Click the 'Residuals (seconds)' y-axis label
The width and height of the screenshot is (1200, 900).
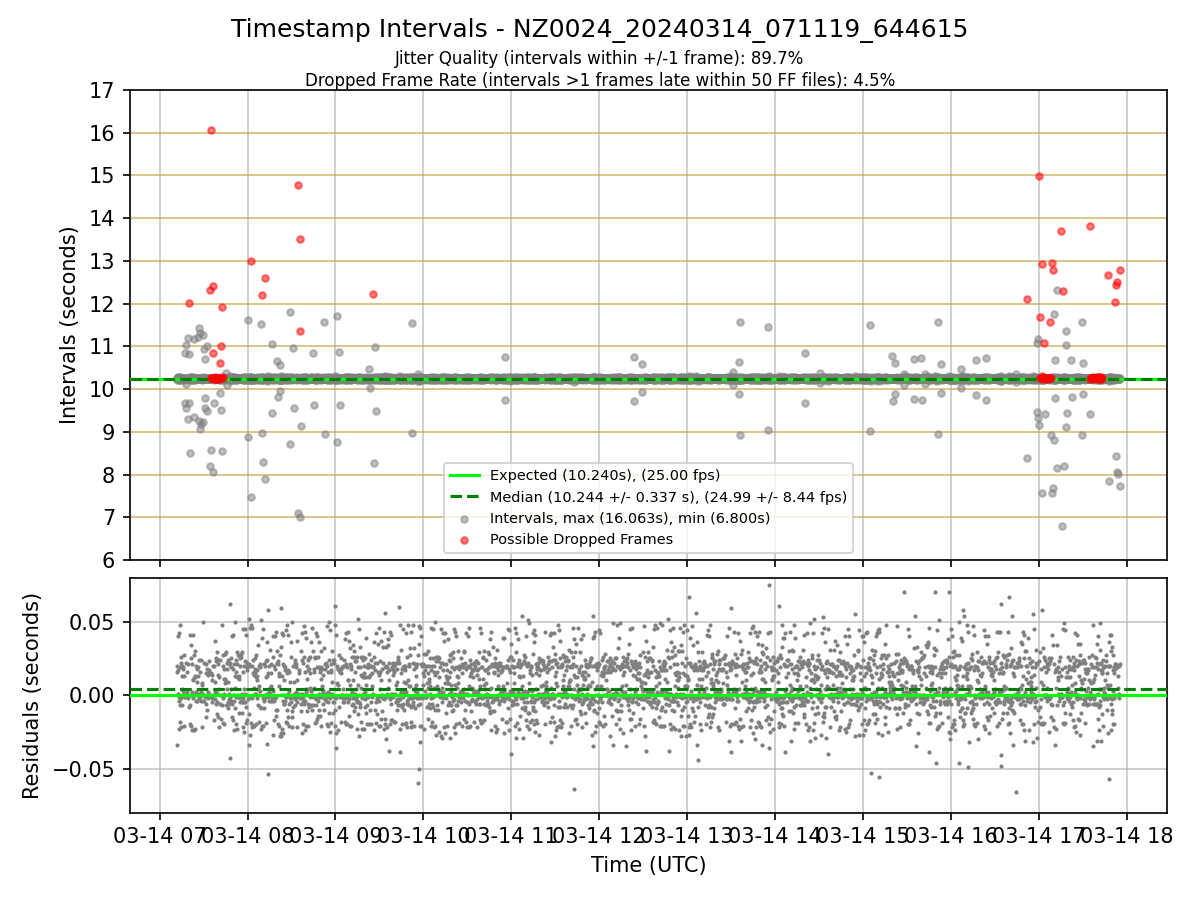(32, 696)
